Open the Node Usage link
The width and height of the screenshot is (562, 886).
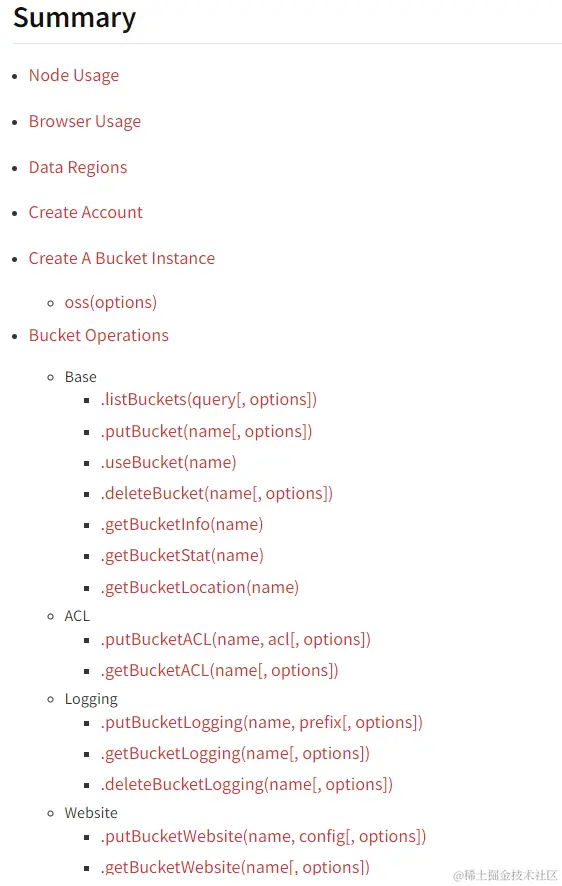tap(74, 76)
